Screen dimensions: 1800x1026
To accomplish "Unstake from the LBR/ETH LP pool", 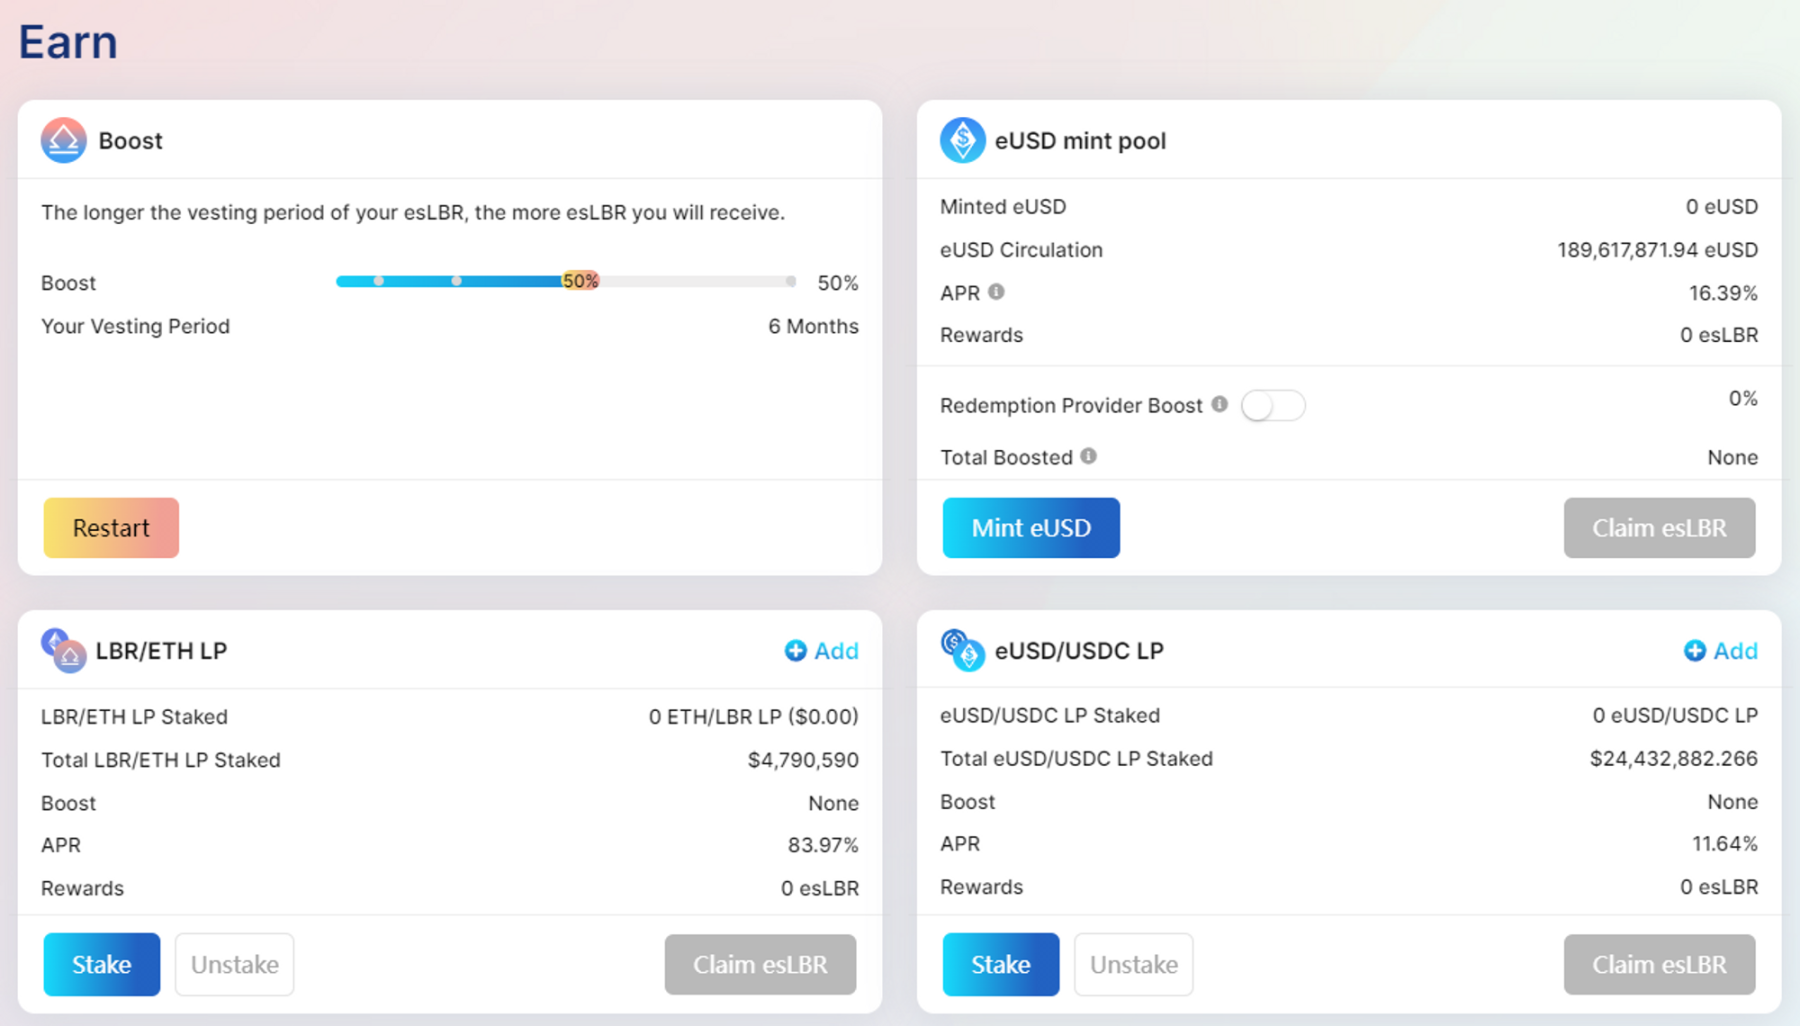I will tap(234, 964).
